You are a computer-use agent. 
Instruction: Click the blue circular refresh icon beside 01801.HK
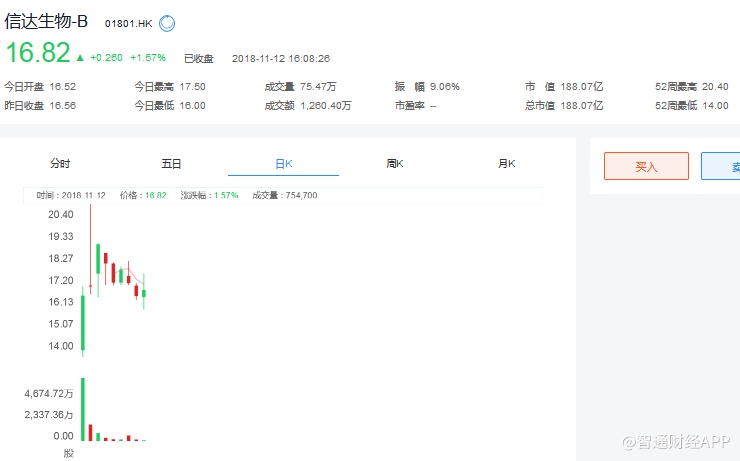[x=167, y=23]
